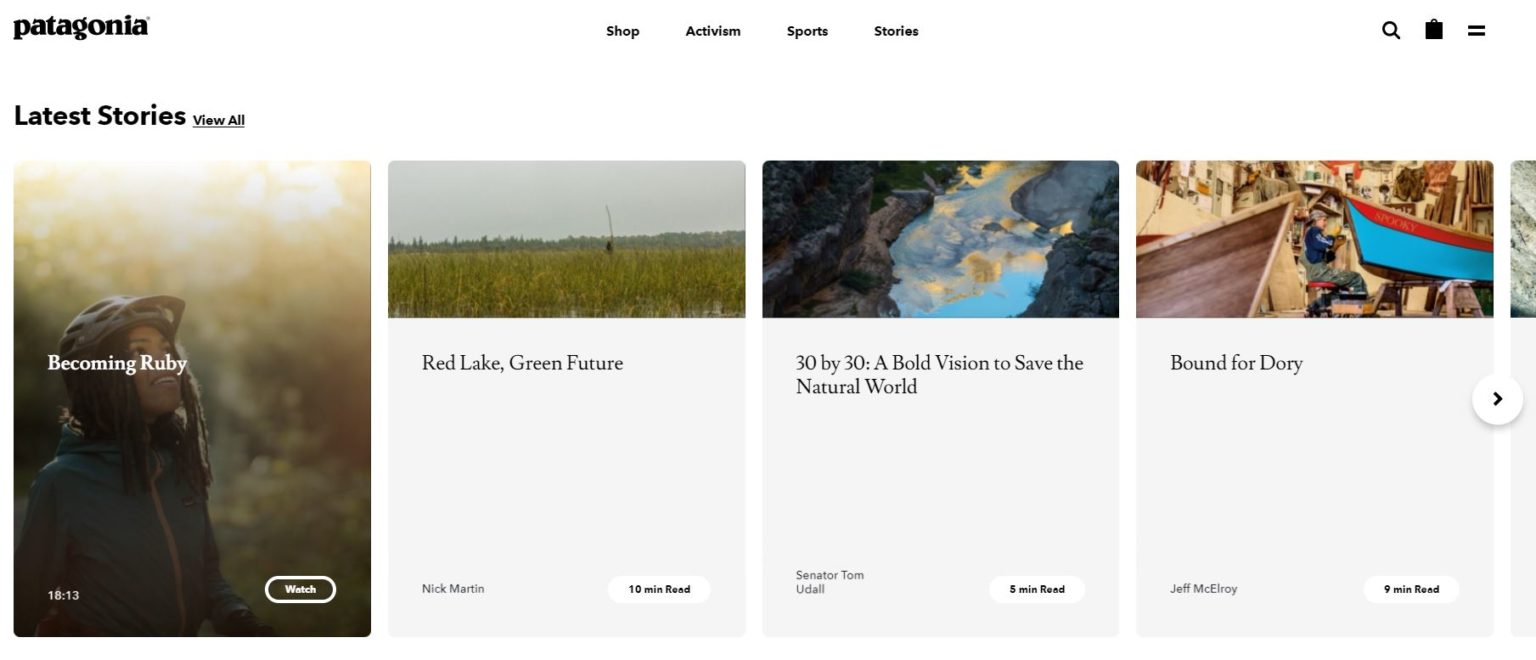
Task: Click the 9 min Read button
Action: pyautogui.click(x=1411, y=589)
